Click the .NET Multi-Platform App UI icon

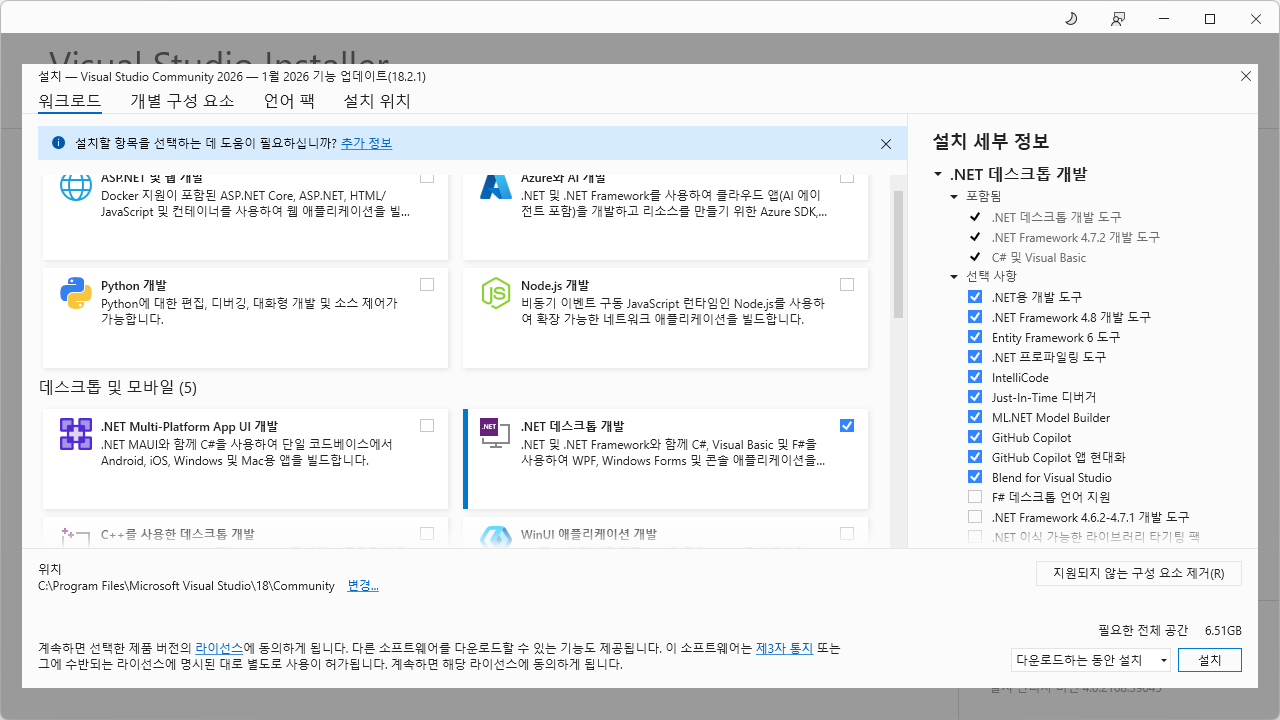tap(76, 434)
